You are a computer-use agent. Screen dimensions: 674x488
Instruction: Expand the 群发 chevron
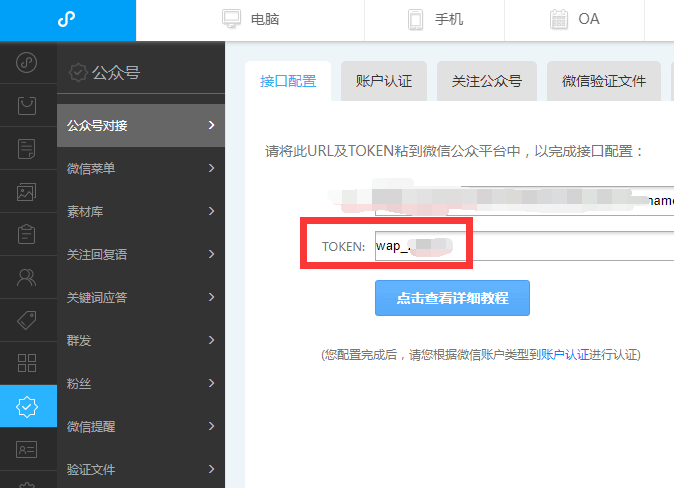211,340
